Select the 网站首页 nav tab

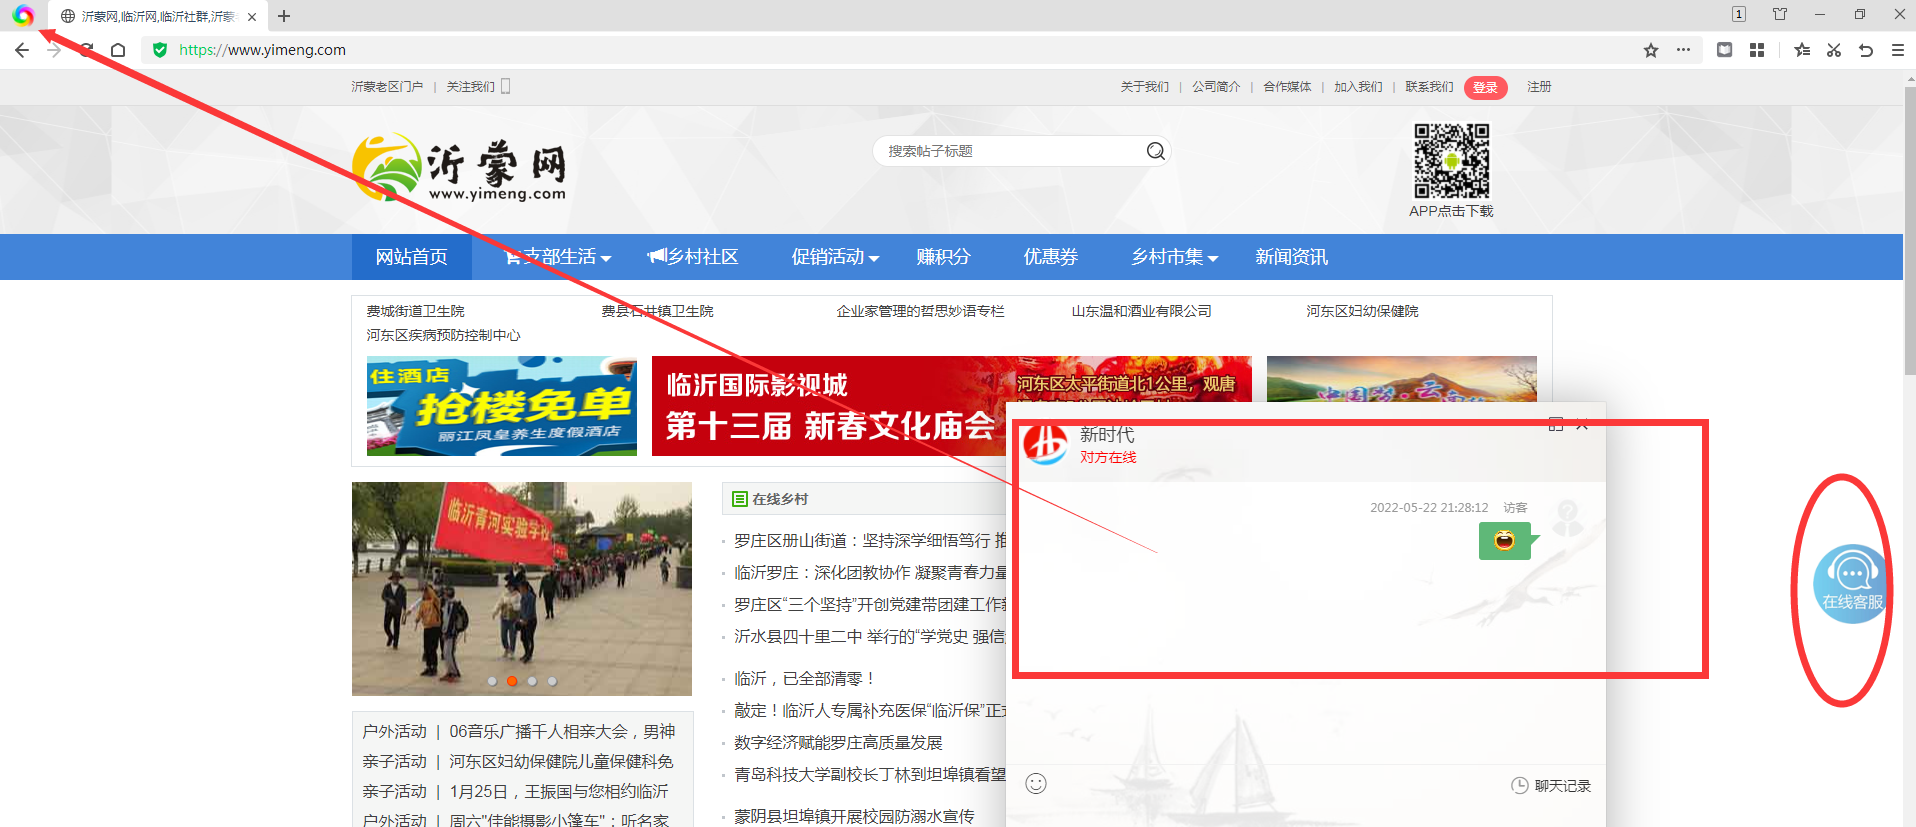[x=411, y=257]
